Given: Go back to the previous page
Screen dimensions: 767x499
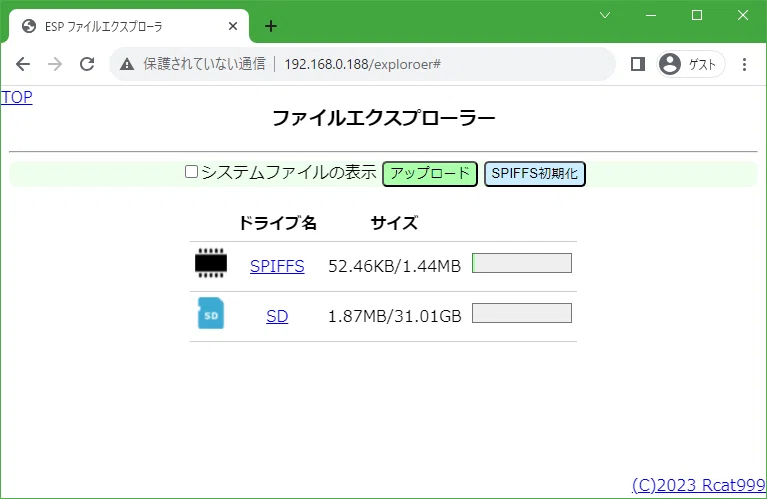Looking at the screenshot, I should point(23,64).
